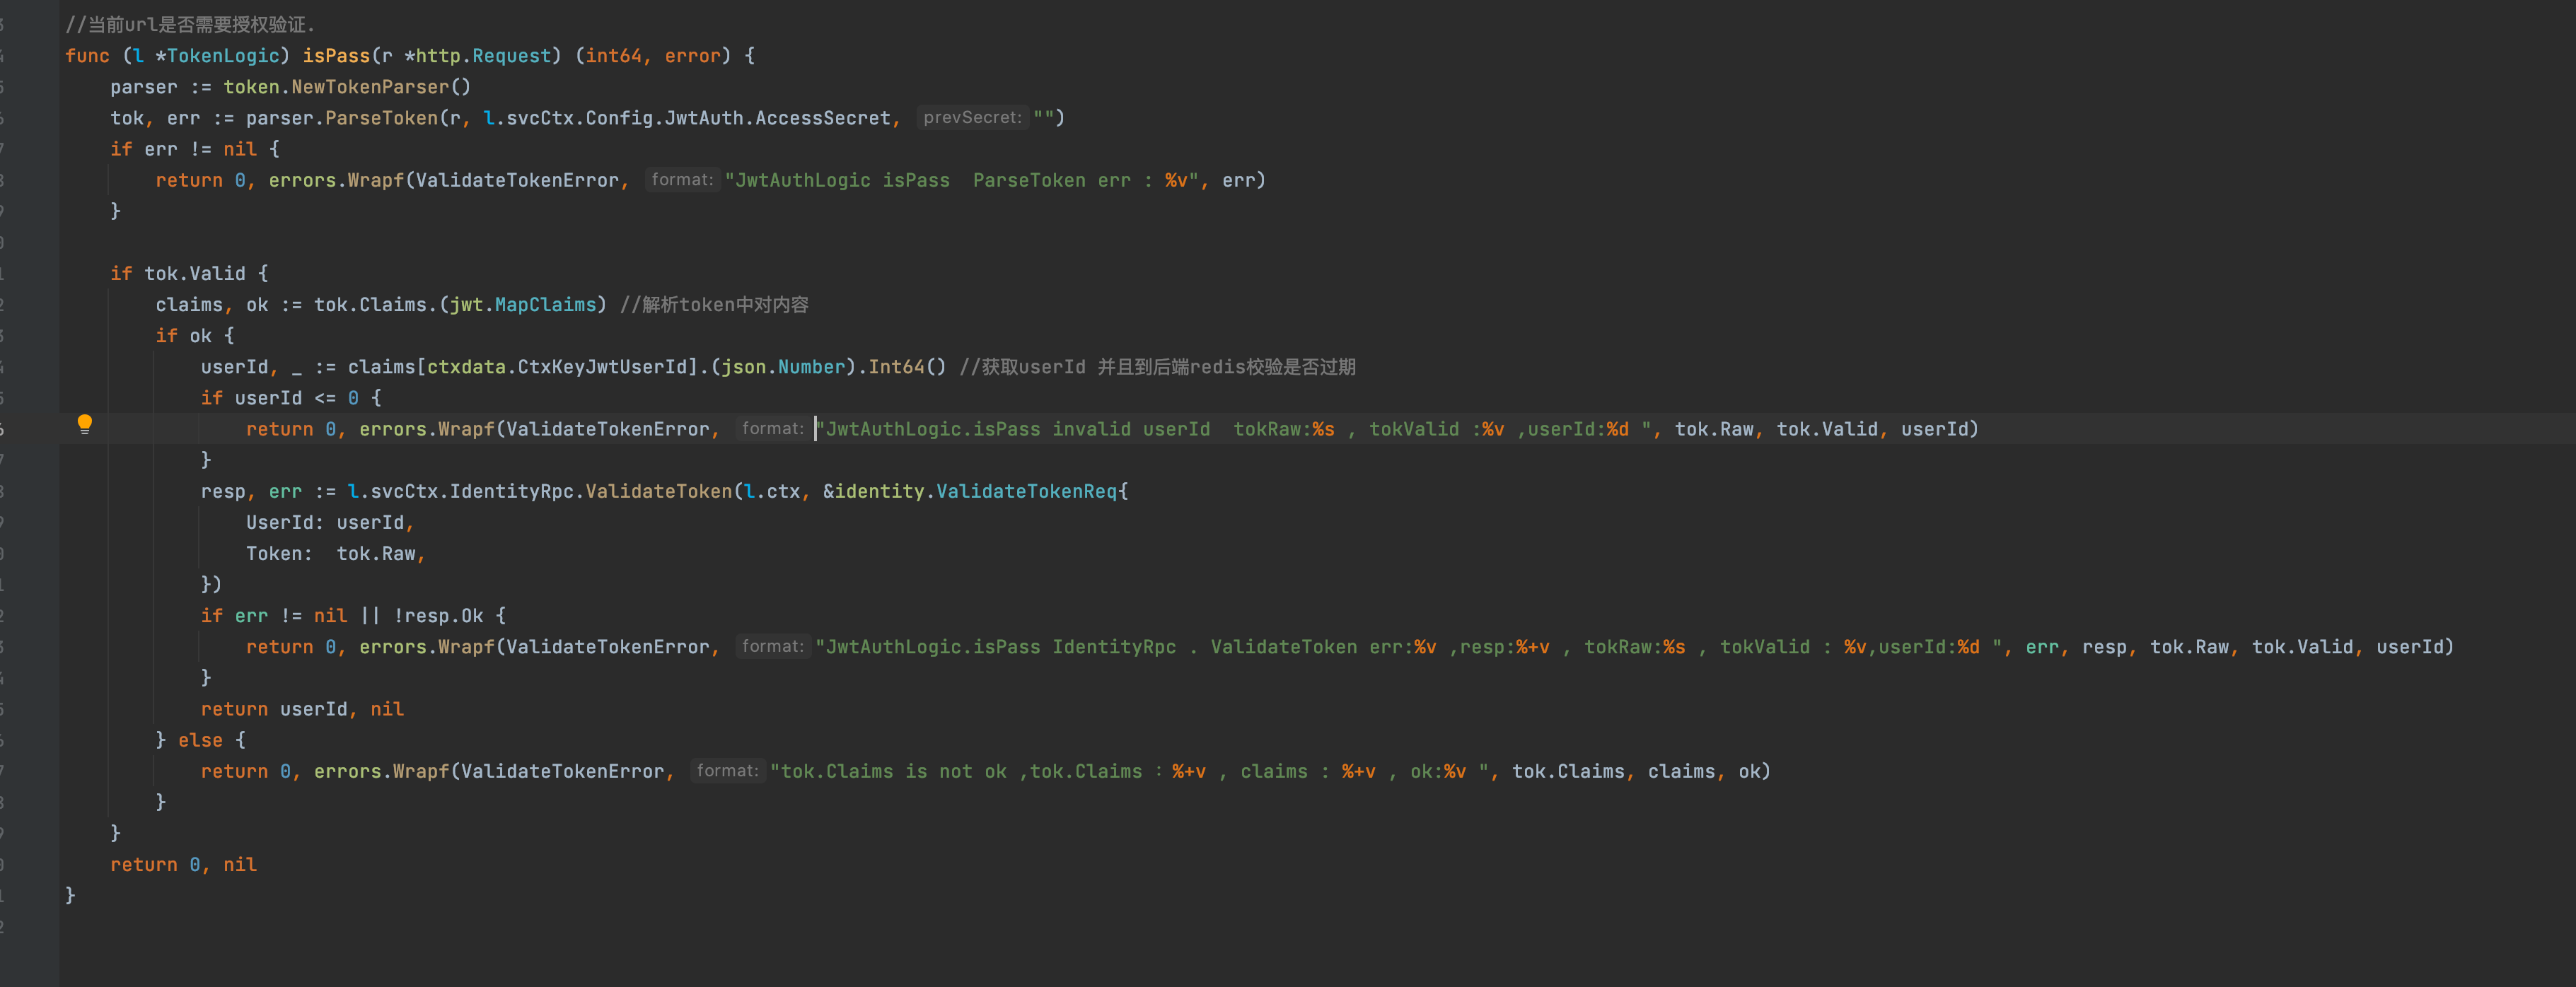Click token.NewTokenParser() call
The width and height of the screenshot is (2576, 987).
point(347,87)
